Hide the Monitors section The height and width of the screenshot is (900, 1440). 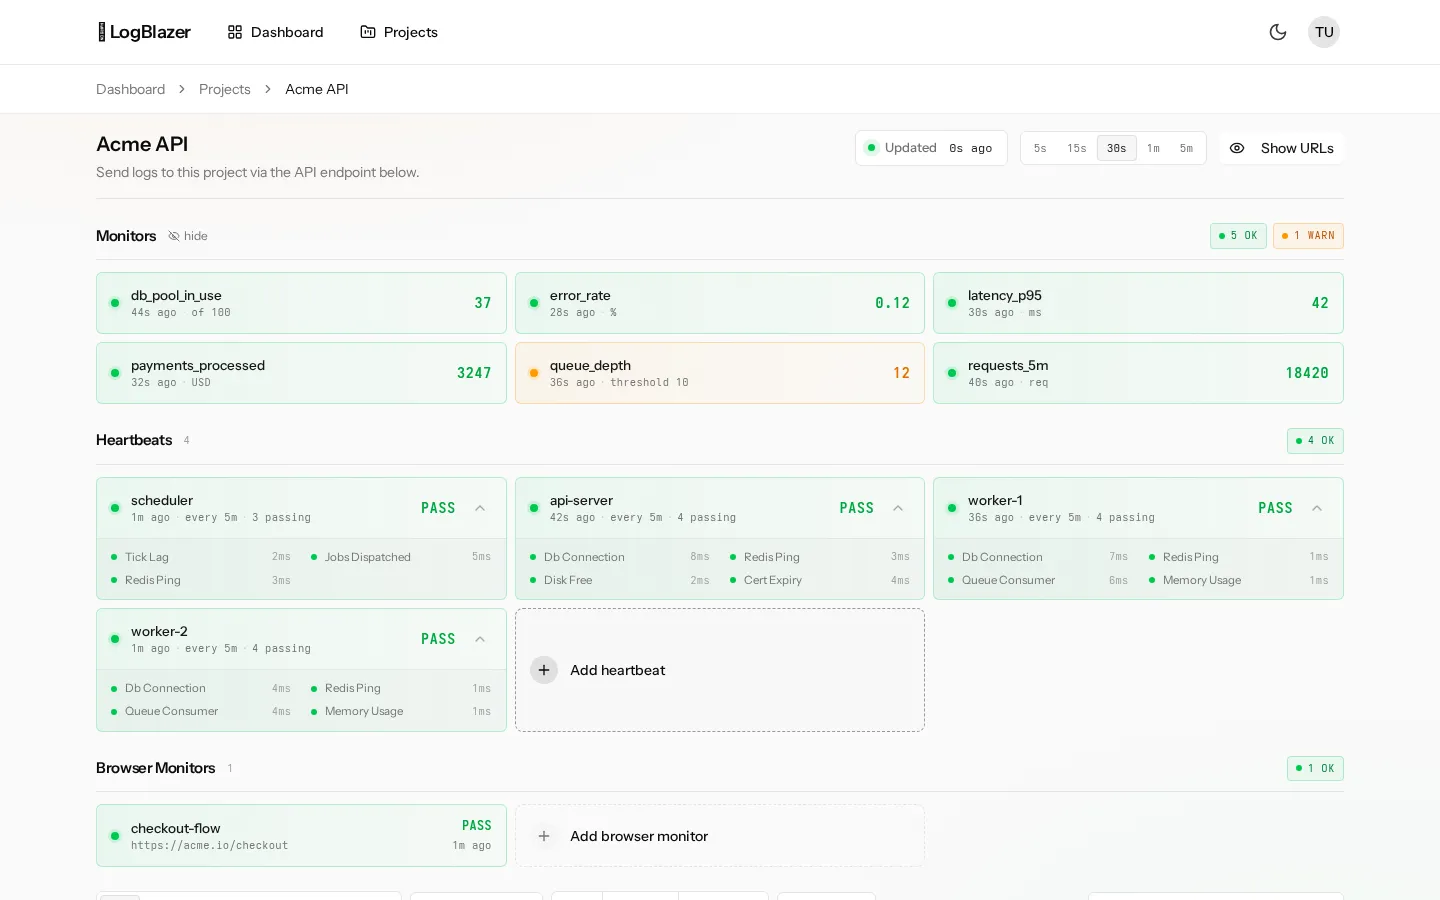(188, 236)
